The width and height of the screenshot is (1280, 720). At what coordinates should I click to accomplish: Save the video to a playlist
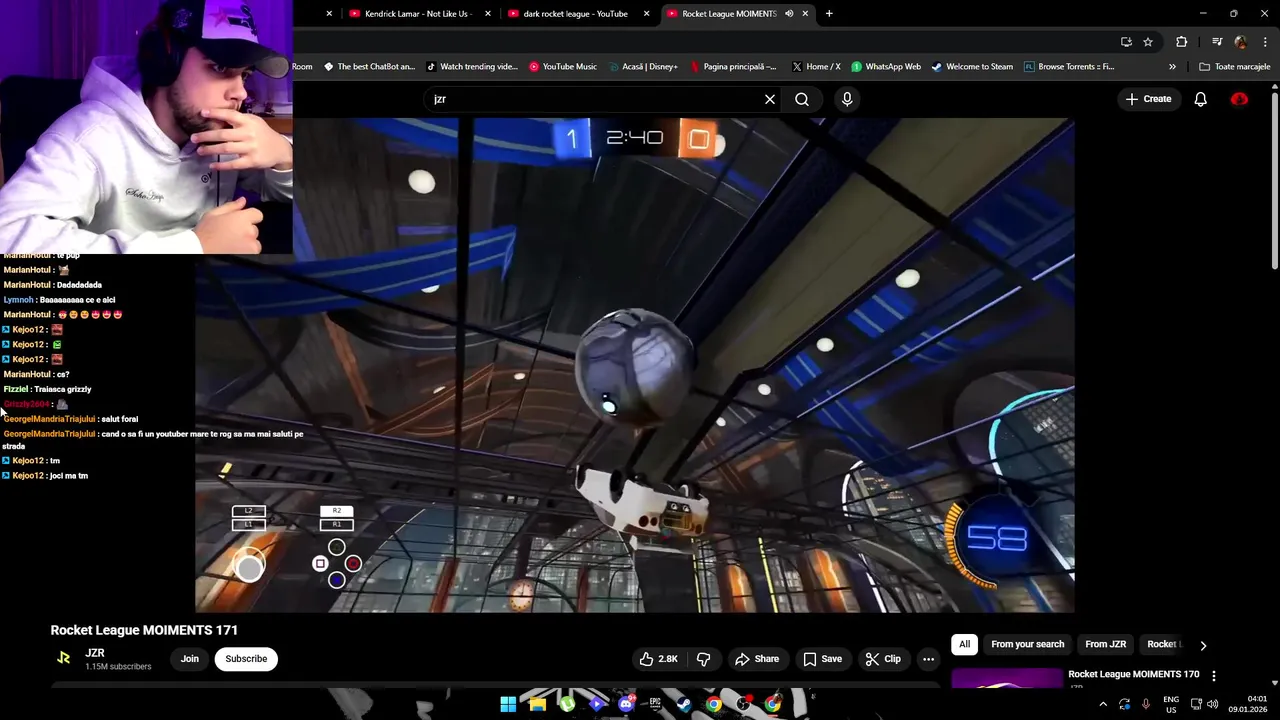[x=822, y=659]
